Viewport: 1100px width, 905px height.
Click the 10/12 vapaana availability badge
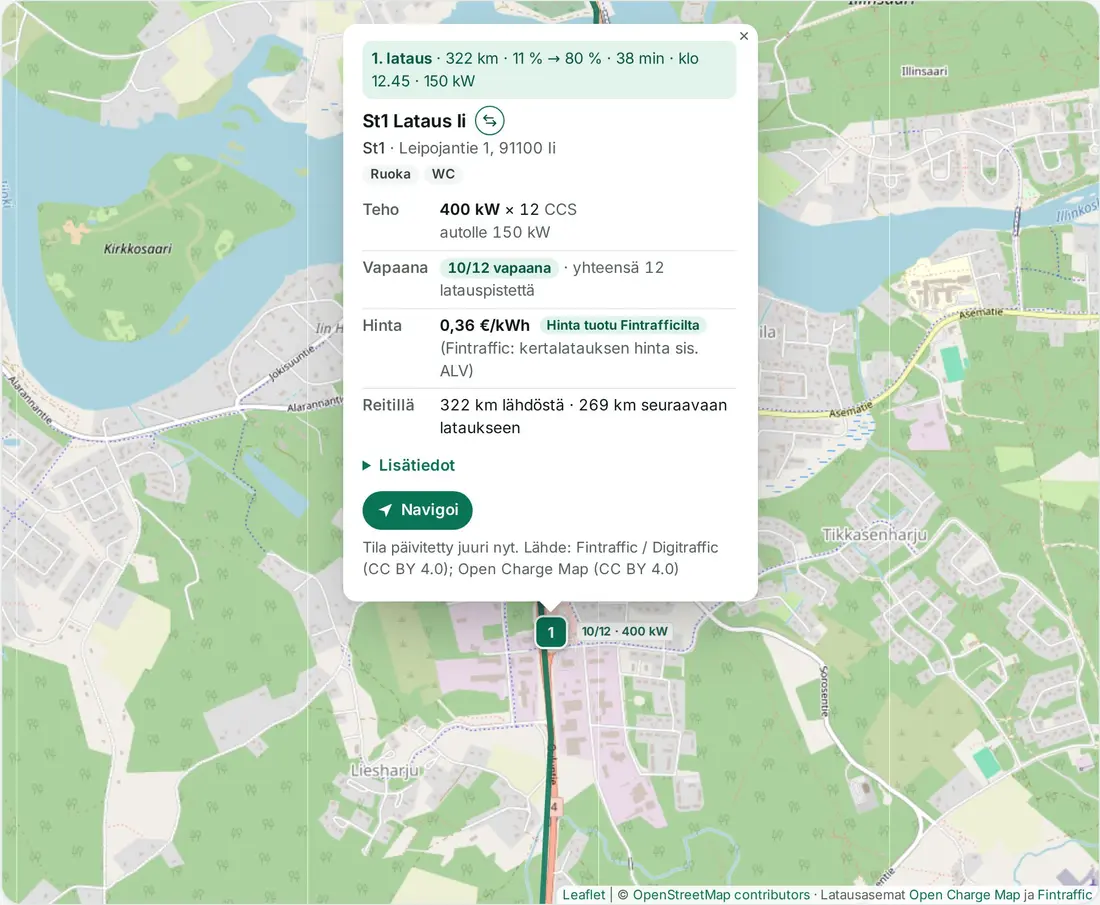click(x=499, y=268)
